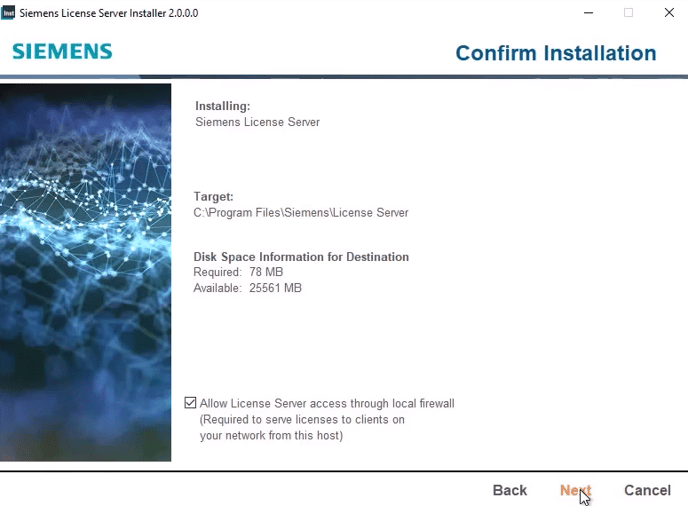Cancel the installation
688x506 pixels.
(x=647, y=490)
